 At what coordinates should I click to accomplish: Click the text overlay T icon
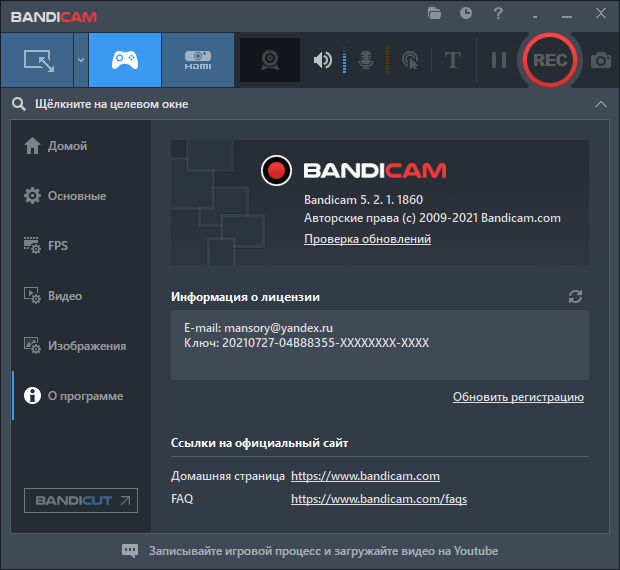(453, 60)
